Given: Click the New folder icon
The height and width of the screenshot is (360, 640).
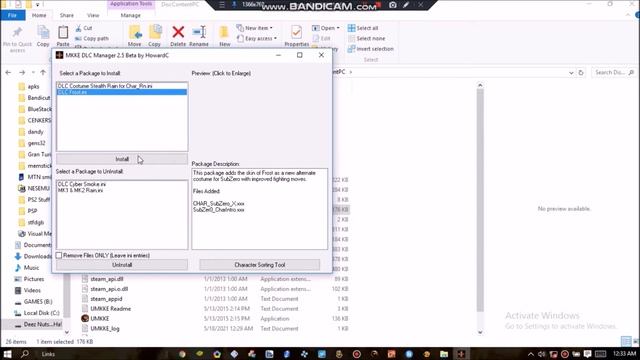Looking at the screenshot, I should 224,33.
